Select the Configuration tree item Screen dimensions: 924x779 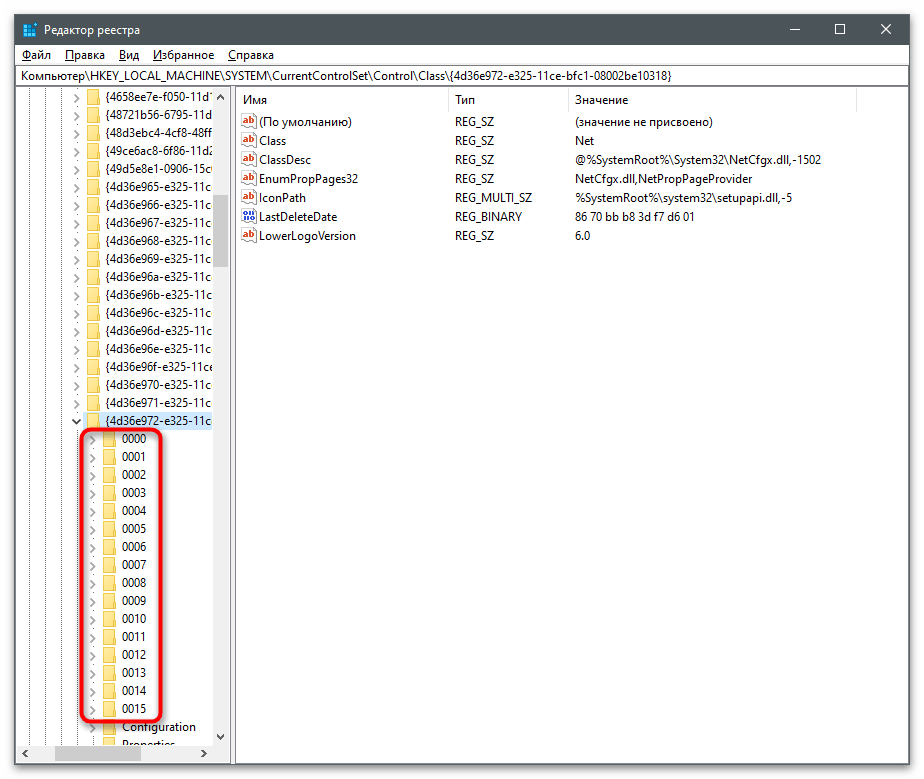click(159, 727)
